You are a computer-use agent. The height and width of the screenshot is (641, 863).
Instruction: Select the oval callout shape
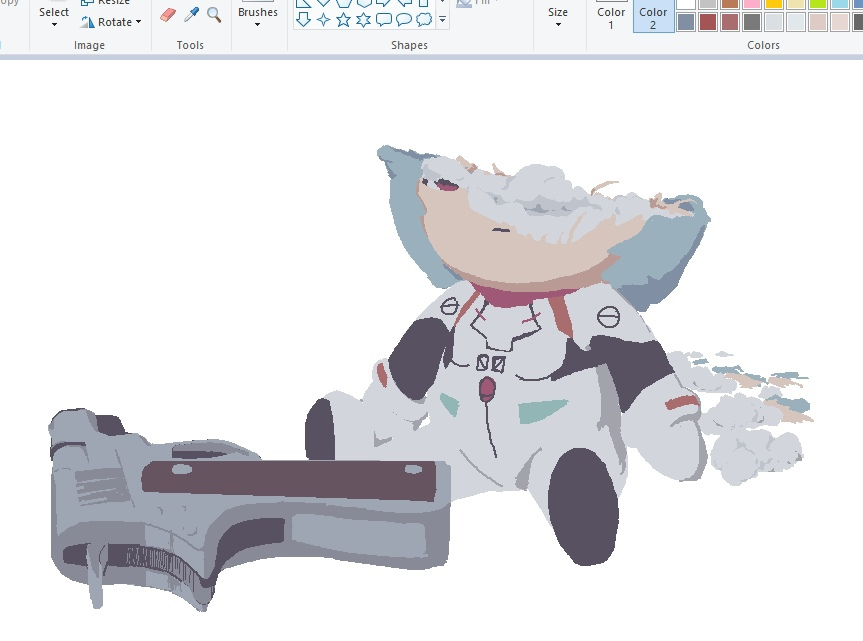[x=403, y=20]
